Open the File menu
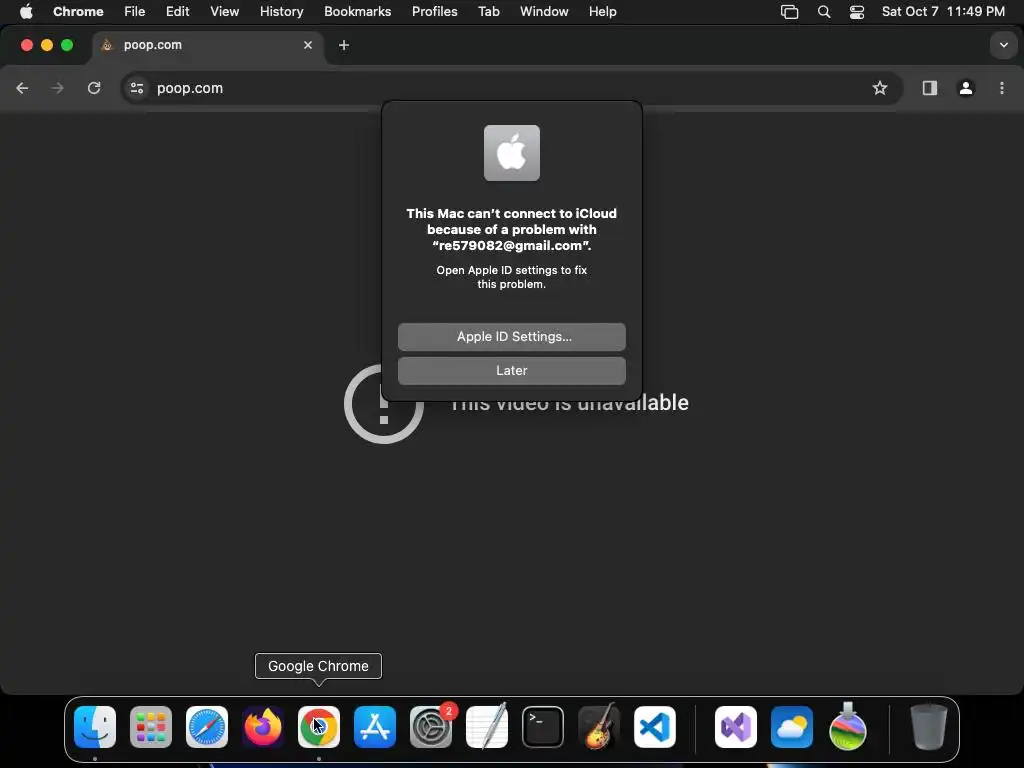Image resolution: width=1024 pixels, height=768 pixels. (x=135, y=12)
